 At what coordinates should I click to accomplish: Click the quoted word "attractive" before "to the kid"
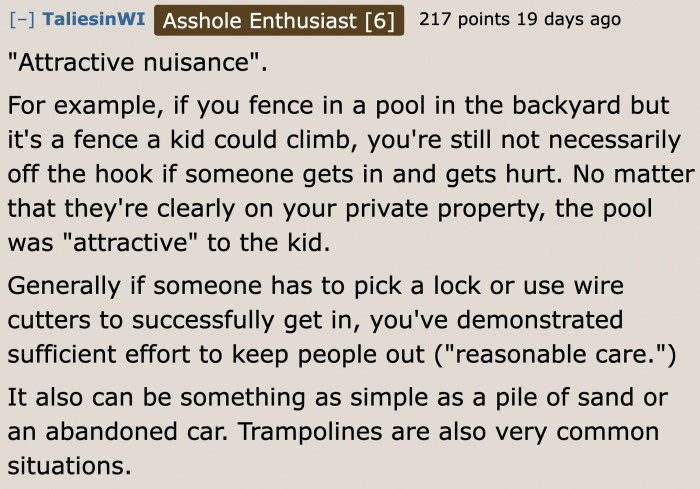coord(130,243)
